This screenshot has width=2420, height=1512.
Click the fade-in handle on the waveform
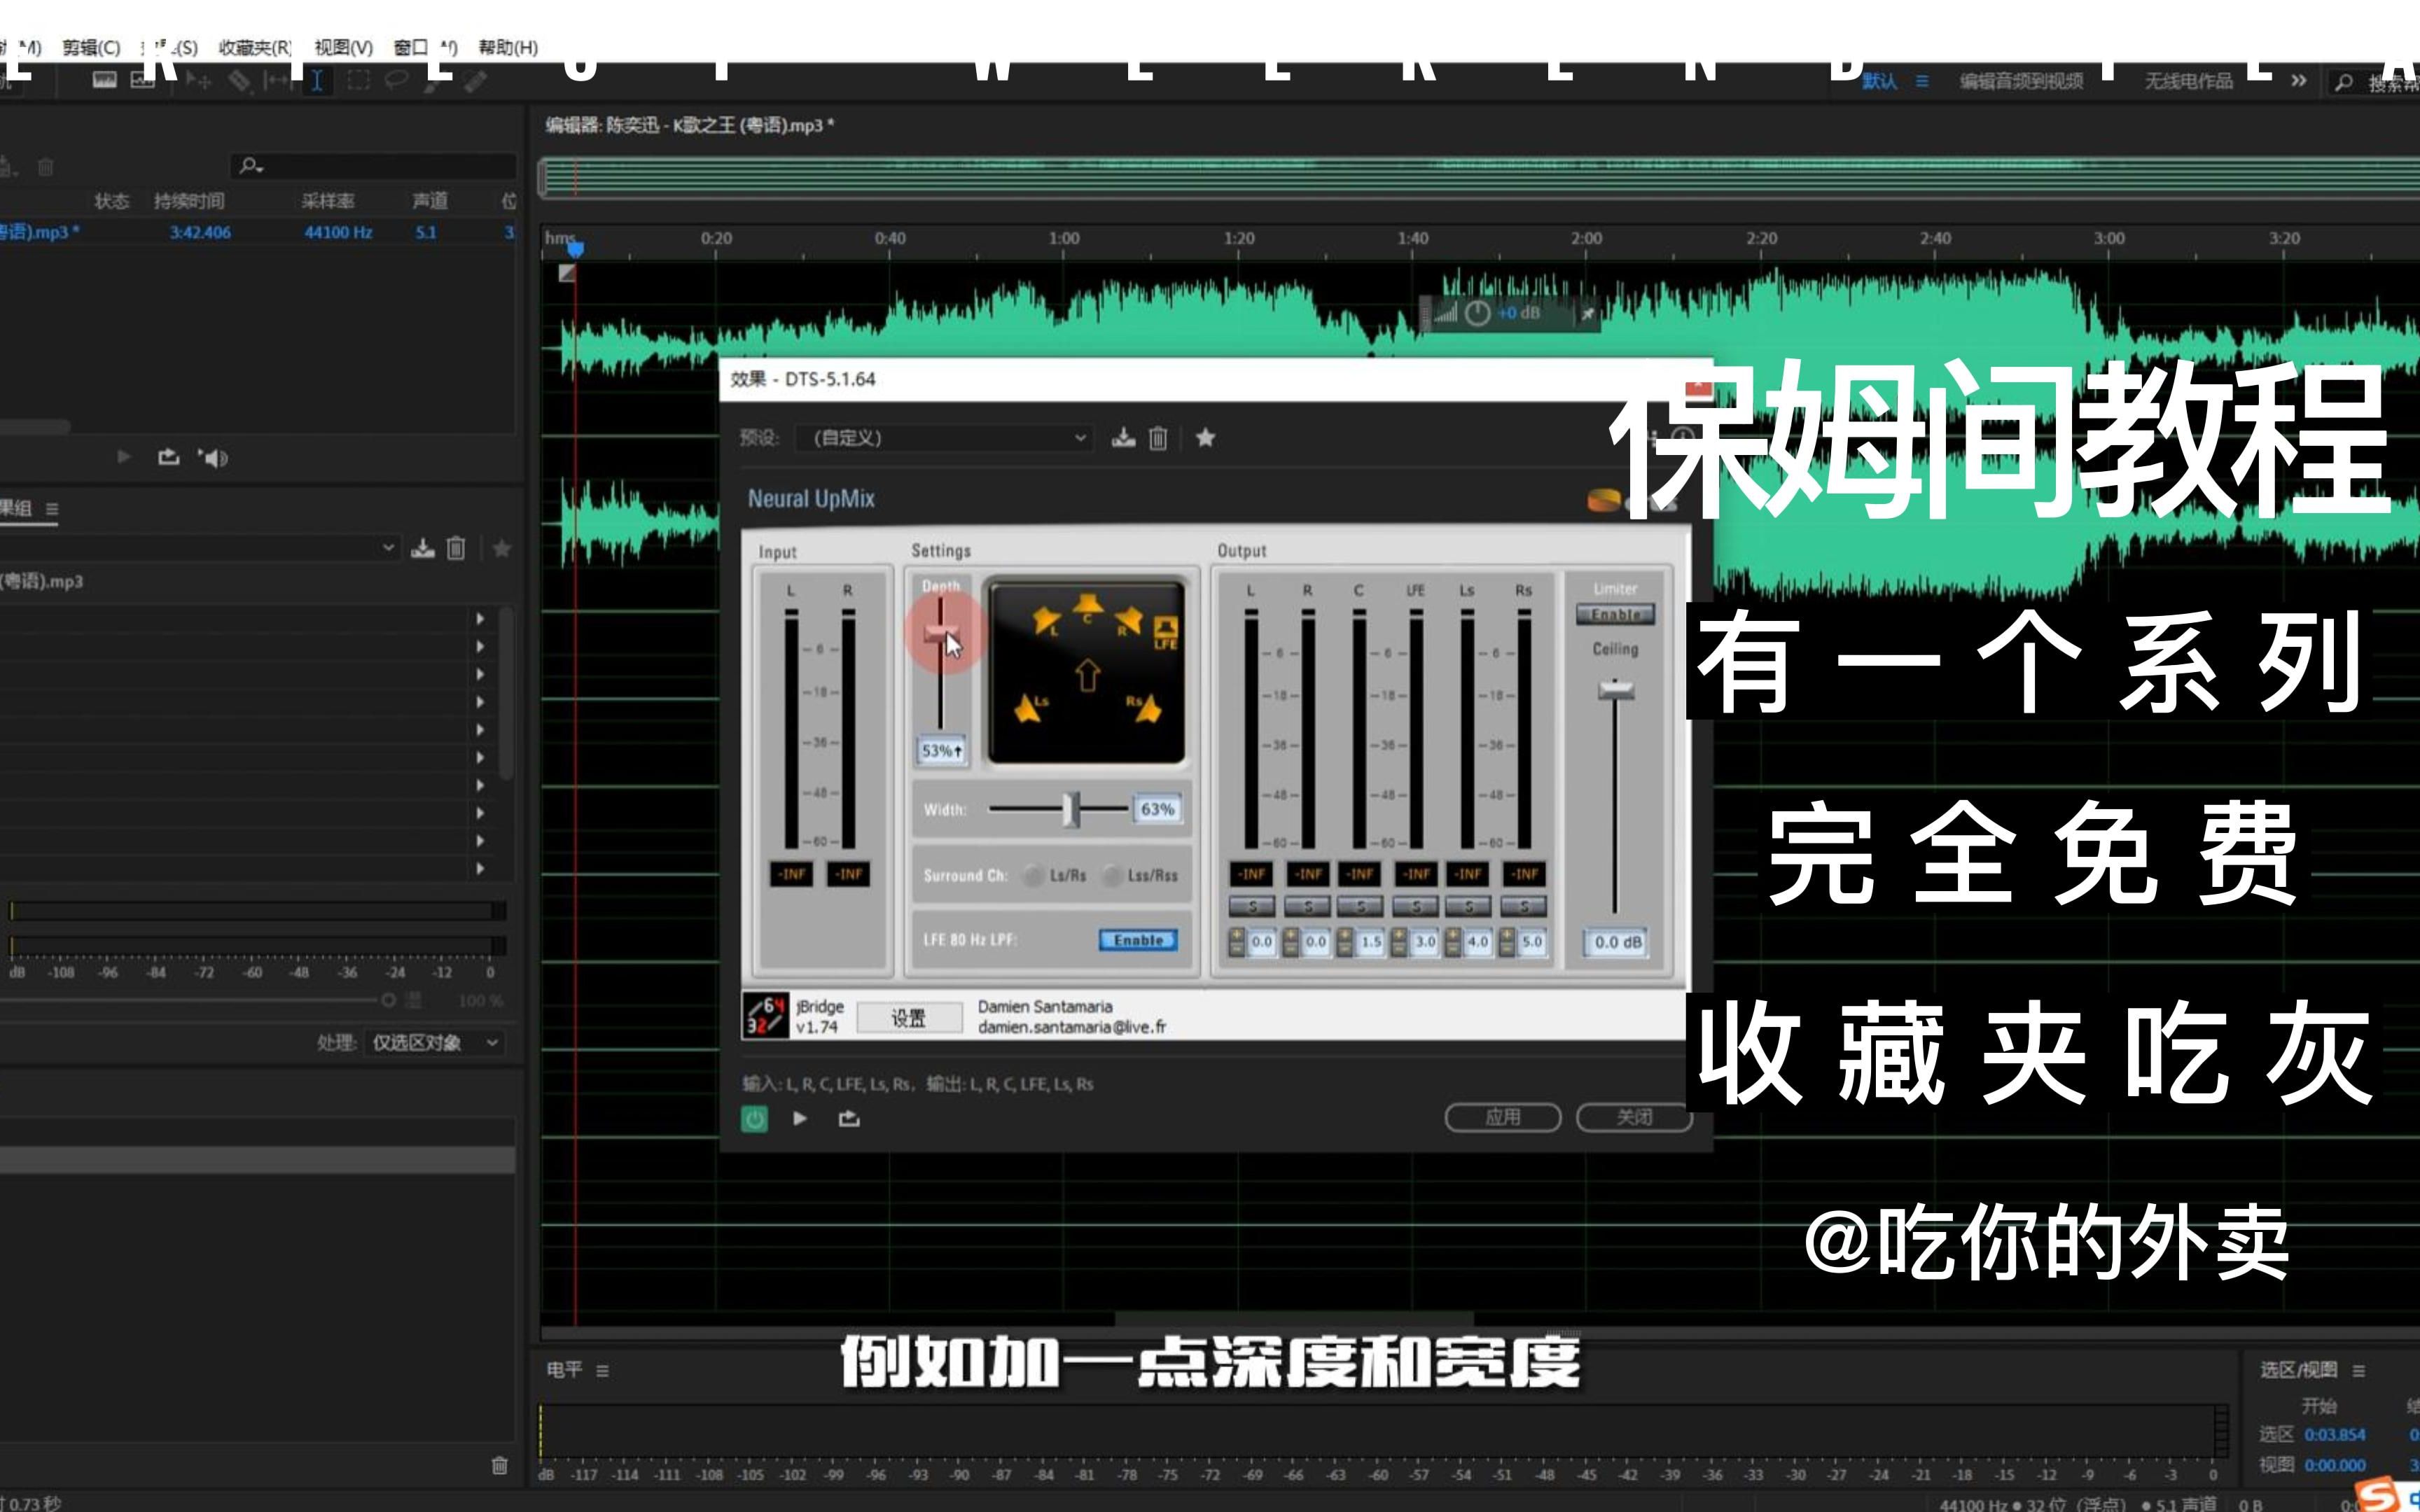click(567, 273)
